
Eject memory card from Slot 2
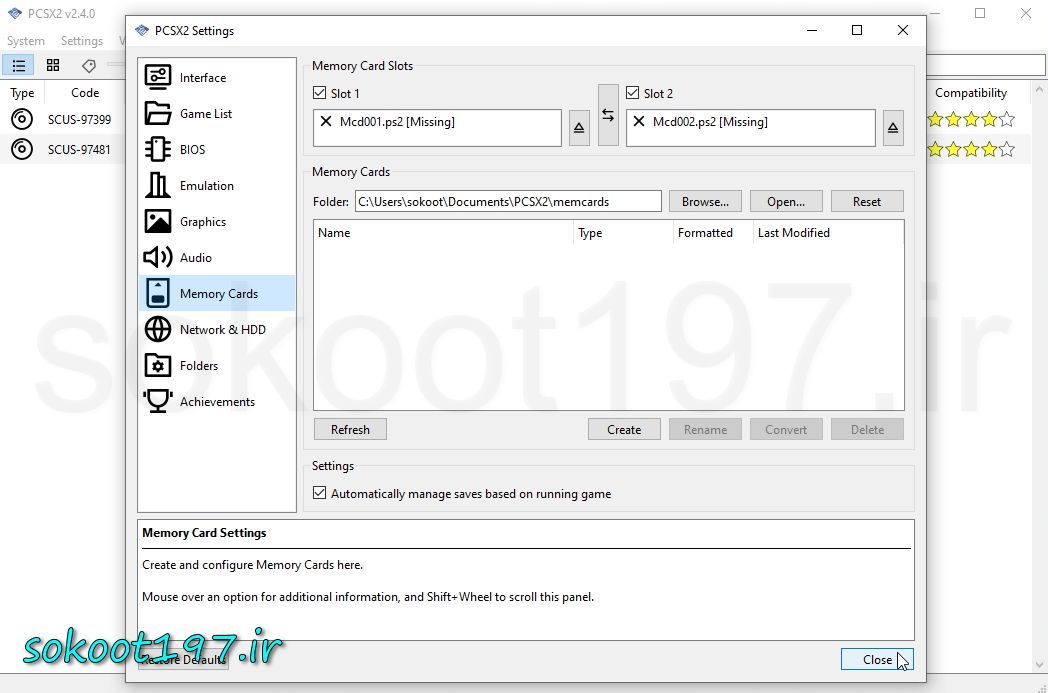(893, 128)
